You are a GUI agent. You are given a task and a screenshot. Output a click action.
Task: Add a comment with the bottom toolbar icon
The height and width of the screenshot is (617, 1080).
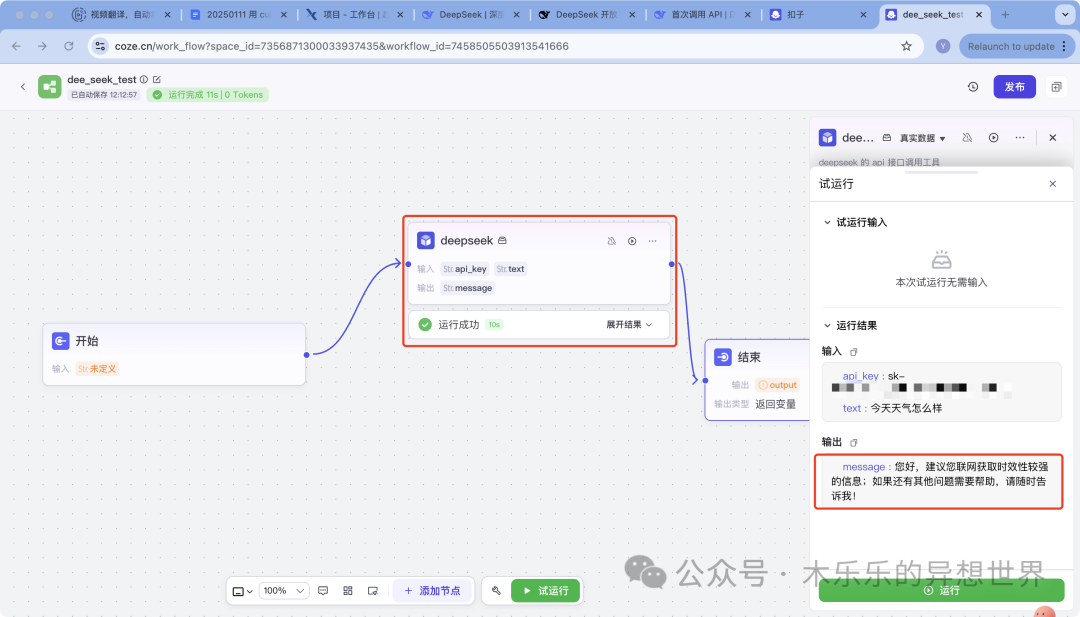point(323,591)
